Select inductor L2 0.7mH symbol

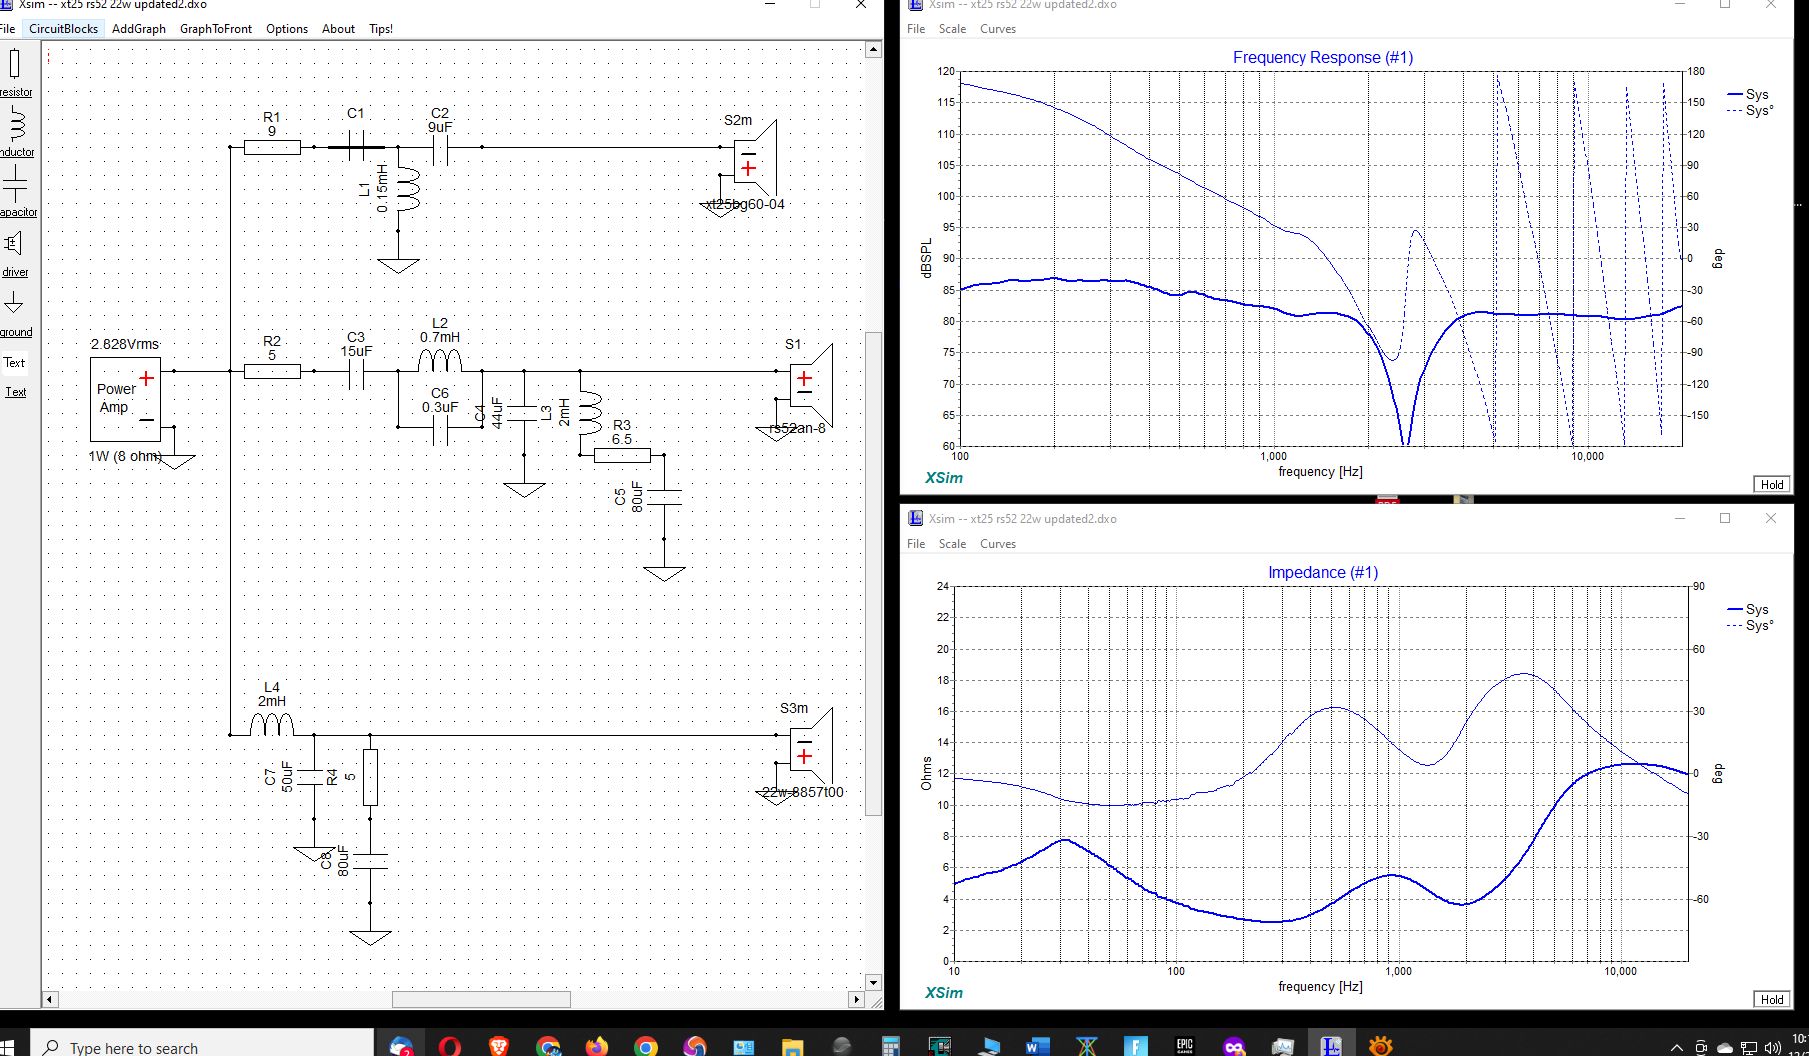[x=440, y=360]
